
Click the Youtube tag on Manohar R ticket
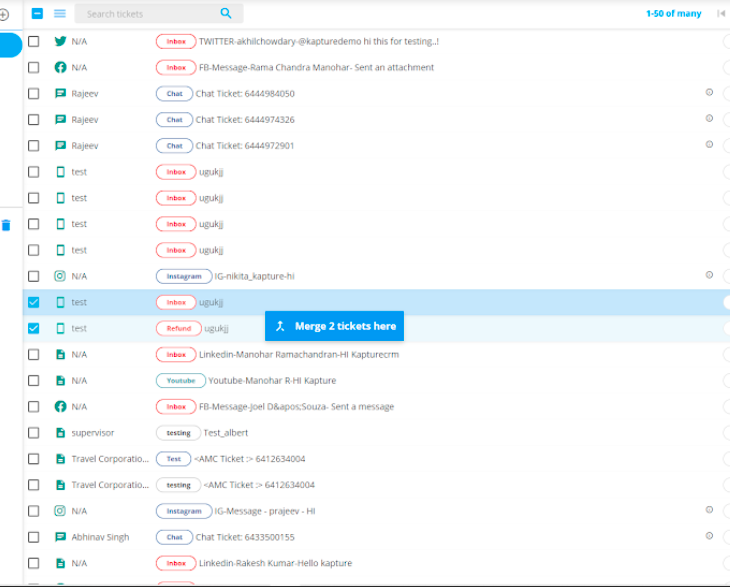point(181,380)
